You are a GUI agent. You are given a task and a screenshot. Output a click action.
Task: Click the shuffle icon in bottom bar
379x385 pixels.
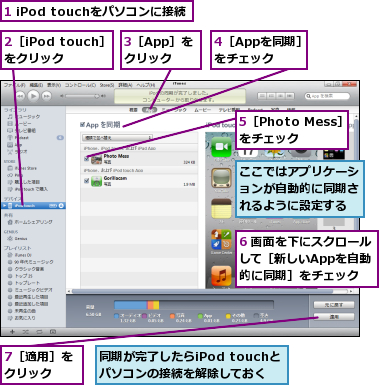pos(26,332)
